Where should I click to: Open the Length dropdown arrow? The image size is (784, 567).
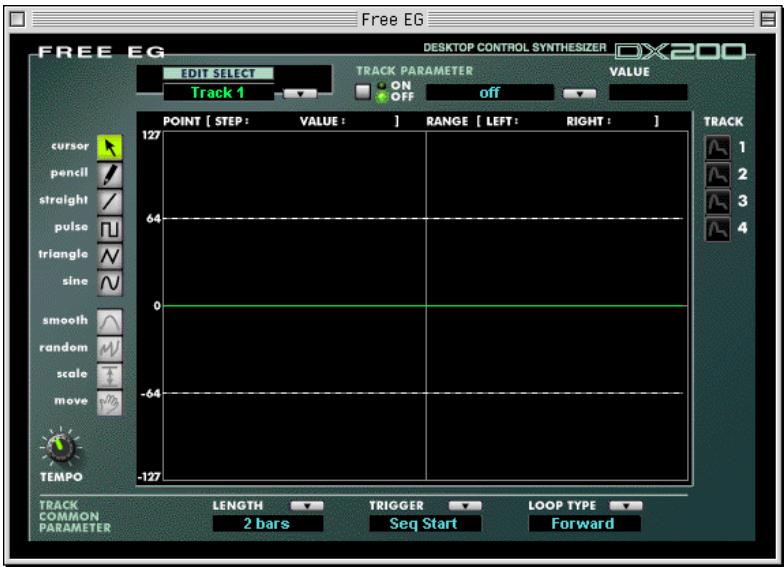click(x=307, y=506)
